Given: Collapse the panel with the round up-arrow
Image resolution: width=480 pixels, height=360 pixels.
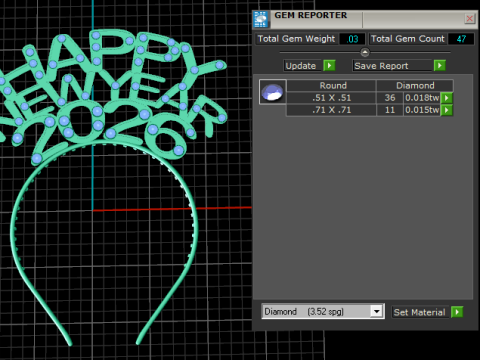Looking at the screenshot, I should click(x=365, y=52).
